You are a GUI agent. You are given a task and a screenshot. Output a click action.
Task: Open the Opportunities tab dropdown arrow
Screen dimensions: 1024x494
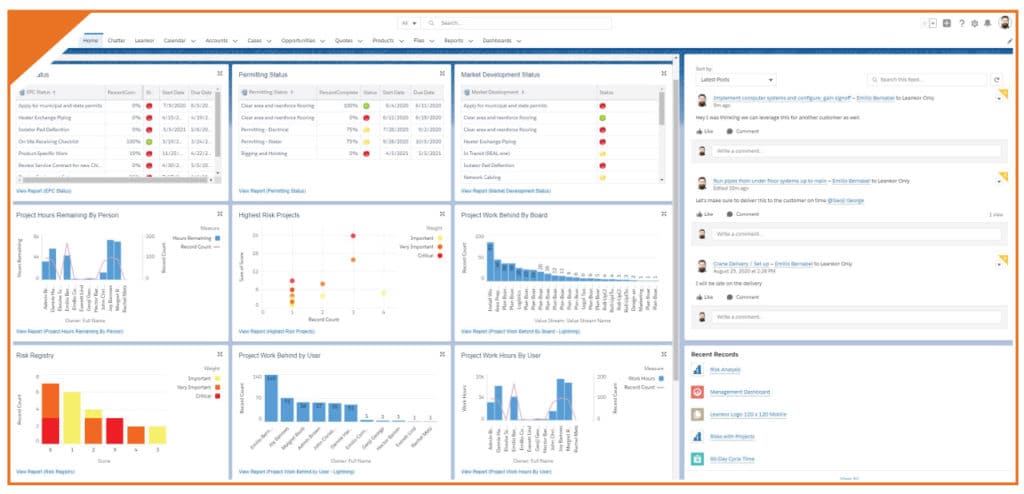(323, 41)
